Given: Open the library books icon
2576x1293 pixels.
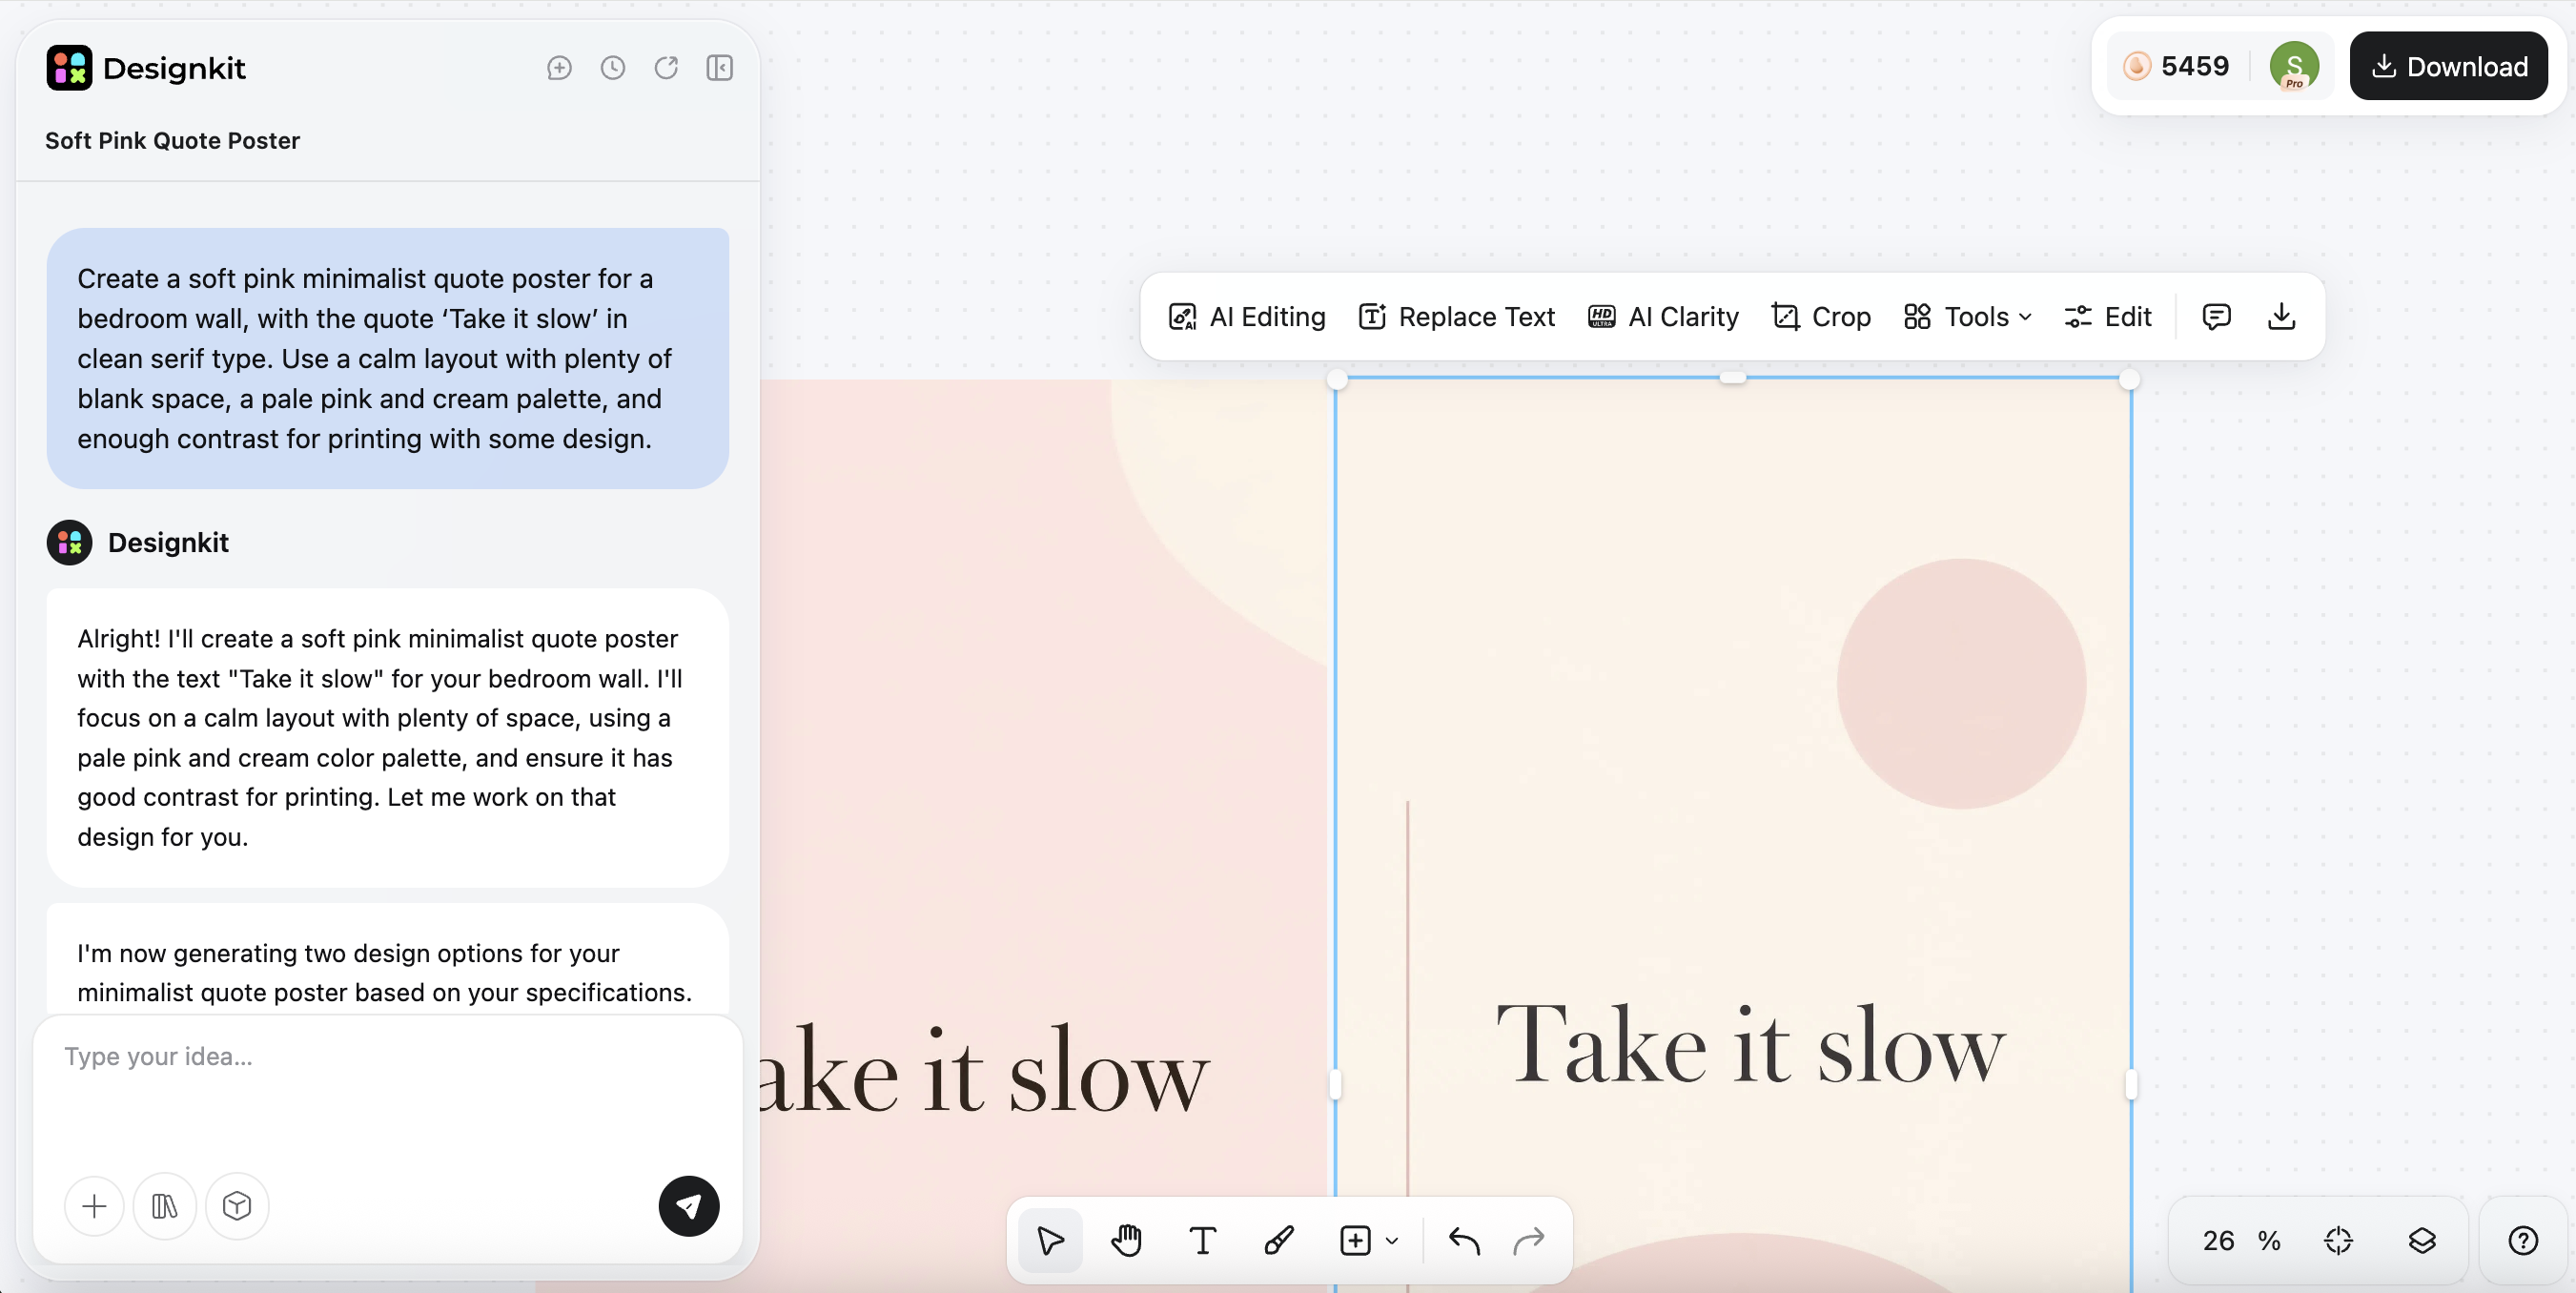Looking at the screenshot, I should pyautogui.click(x=165, y=1205).
